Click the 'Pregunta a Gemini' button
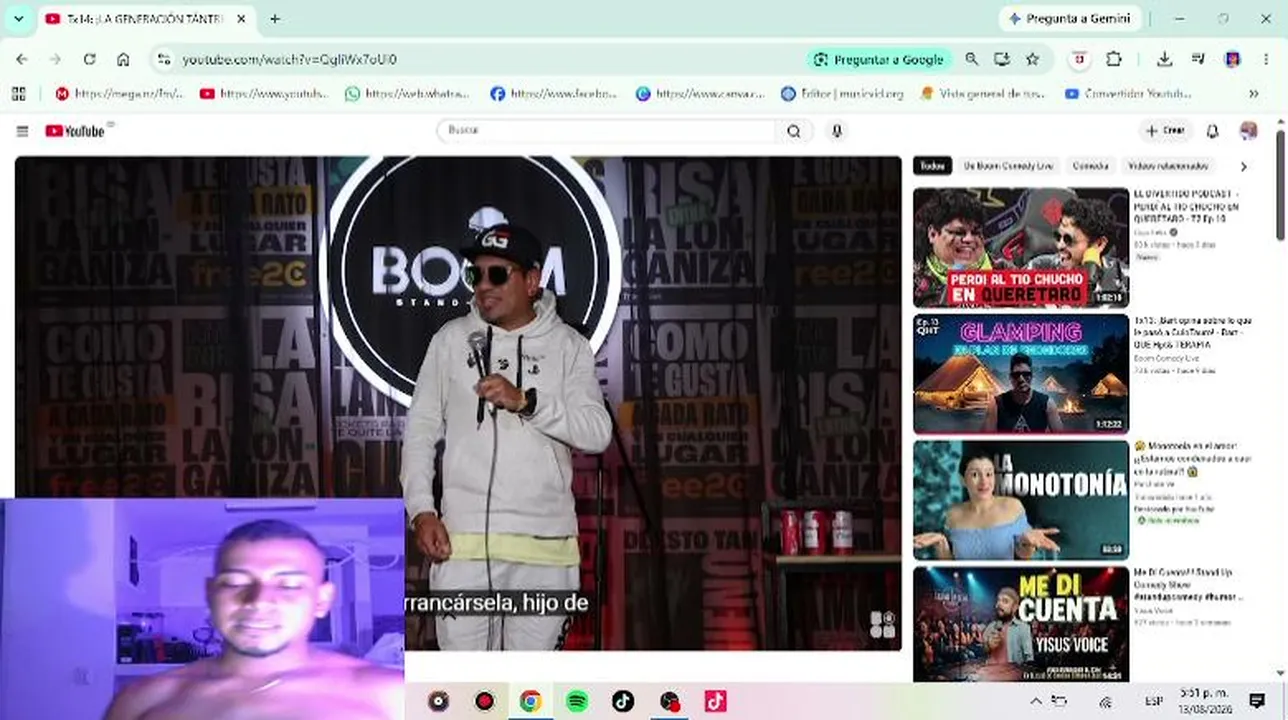Screen dimensions: 1288x720 1069,19
